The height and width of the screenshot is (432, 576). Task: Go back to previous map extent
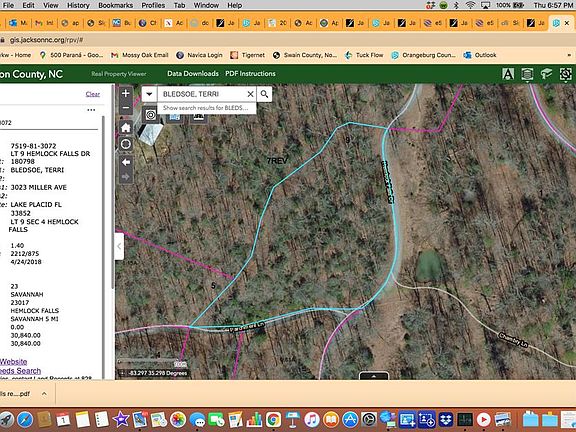[x=126, y=162]
